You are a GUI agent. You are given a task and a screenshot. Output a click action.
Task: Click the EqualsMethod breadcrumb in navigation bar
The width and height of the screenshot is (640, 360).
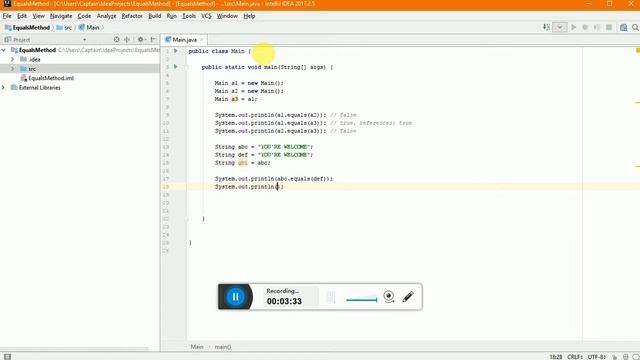[x=27, y=27]
